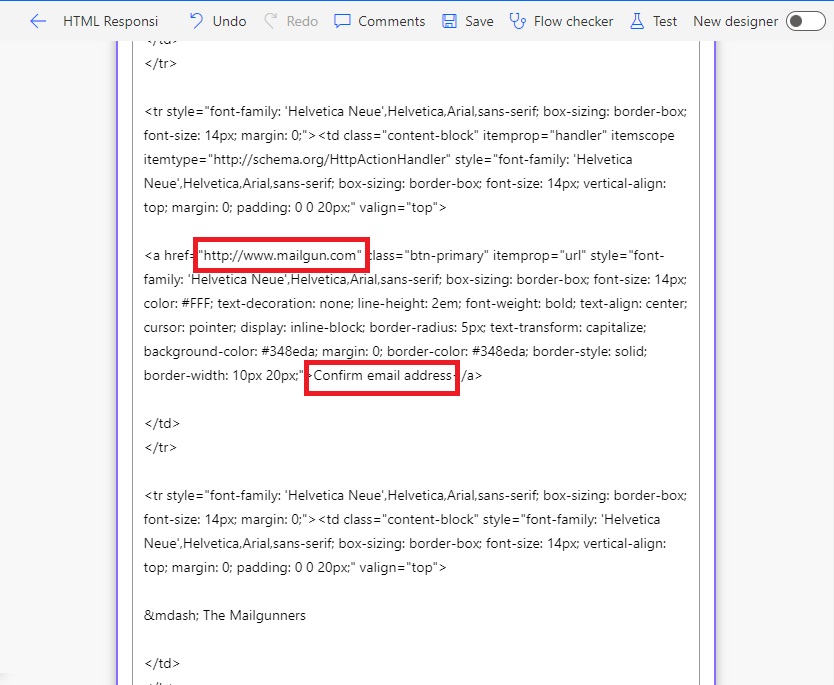This screenshot has height=685, width=834.
Task: Click the Undo icon
Action: point(196,20)
